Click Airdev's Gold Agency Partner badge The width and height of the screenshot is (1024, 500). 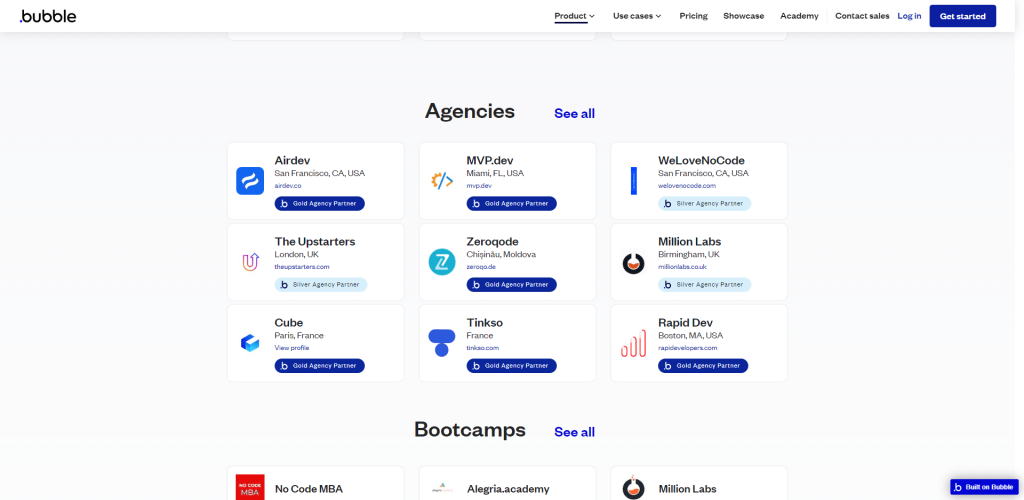pos(319,204)
